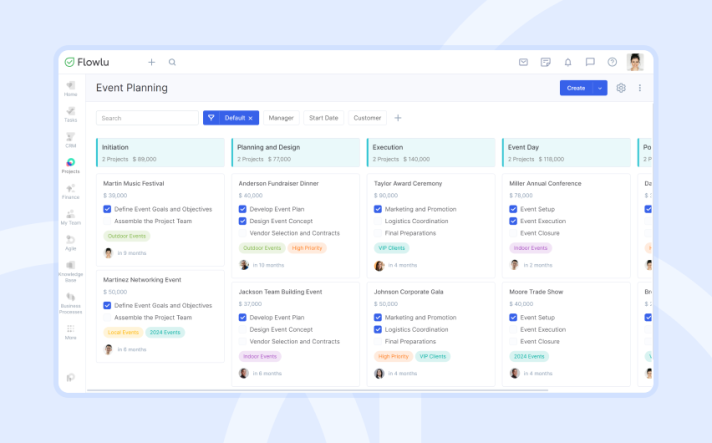
Task: Expand the Create button dropdown arrow
Action: (600, 88)
